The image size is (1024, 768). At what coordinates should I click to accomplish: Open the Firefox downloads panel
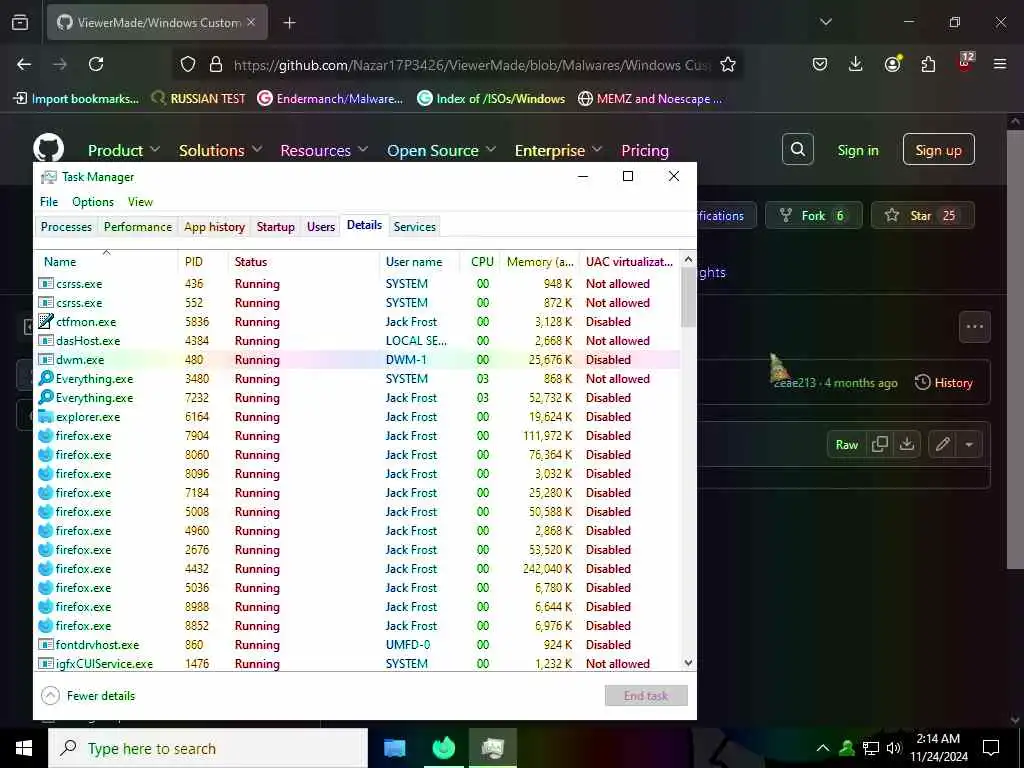pos(856,64)
